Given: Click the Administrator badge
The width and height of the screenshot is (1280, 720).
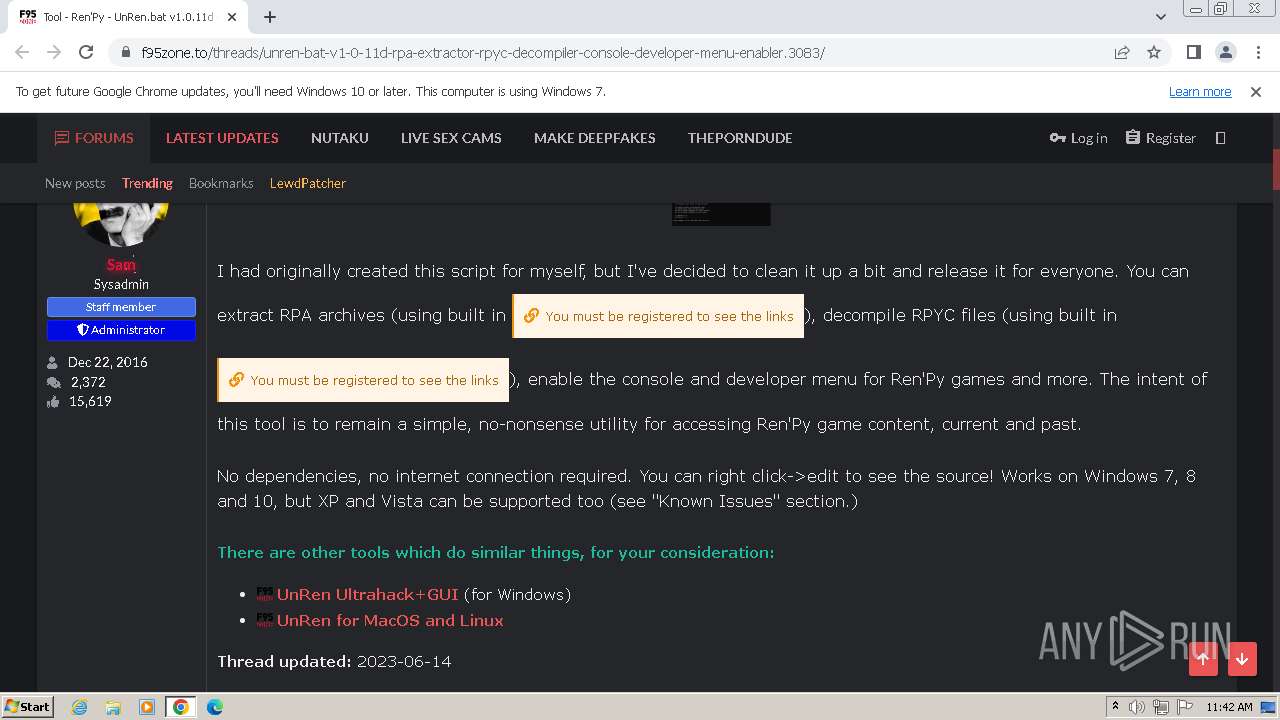Looking at the screenshot, I should tap(121, 330).
